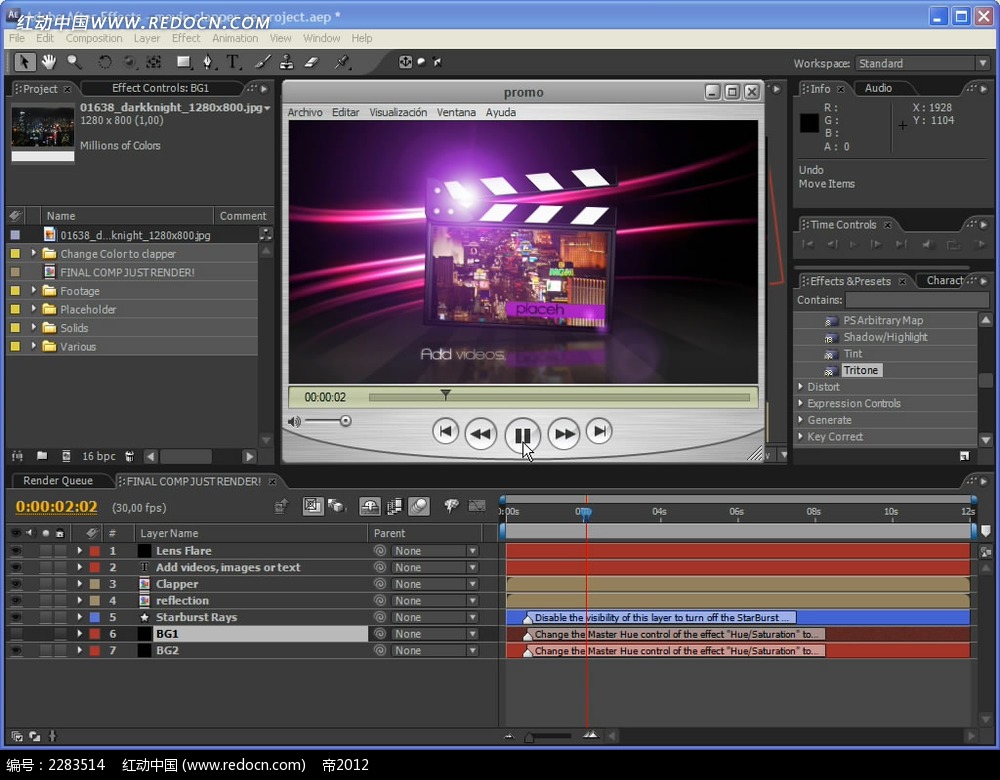Select the Rectangular Mask tool
This screenshot has height=780, width=1000.
[x=184, y=62]
